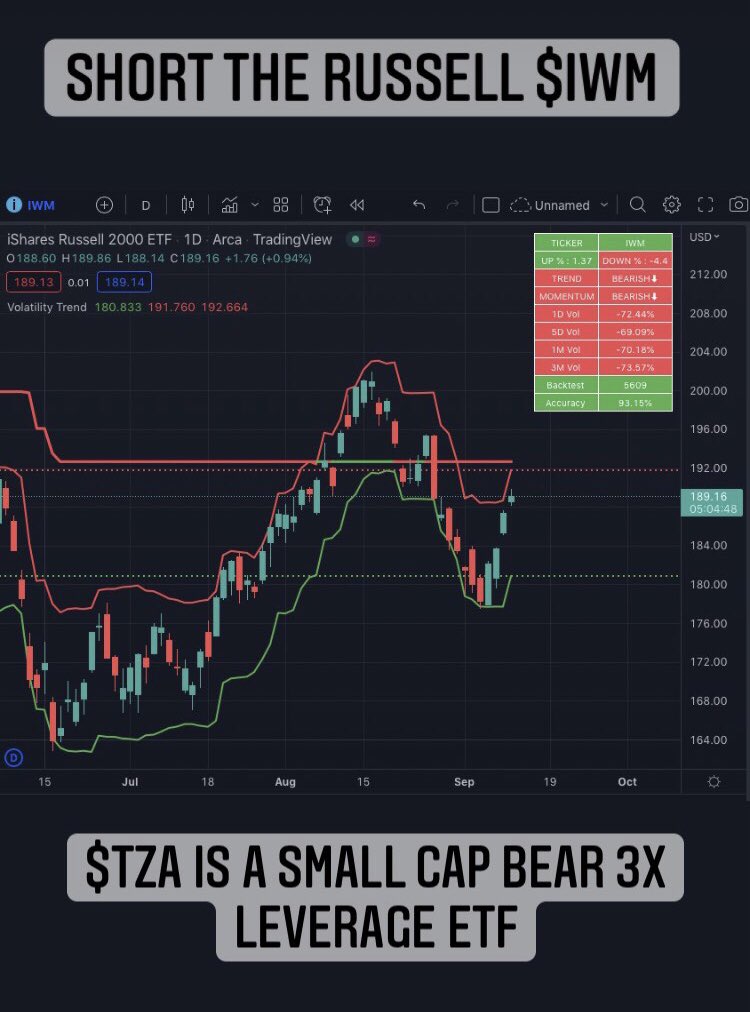Click the Backtest 5609 value cell

635,385
